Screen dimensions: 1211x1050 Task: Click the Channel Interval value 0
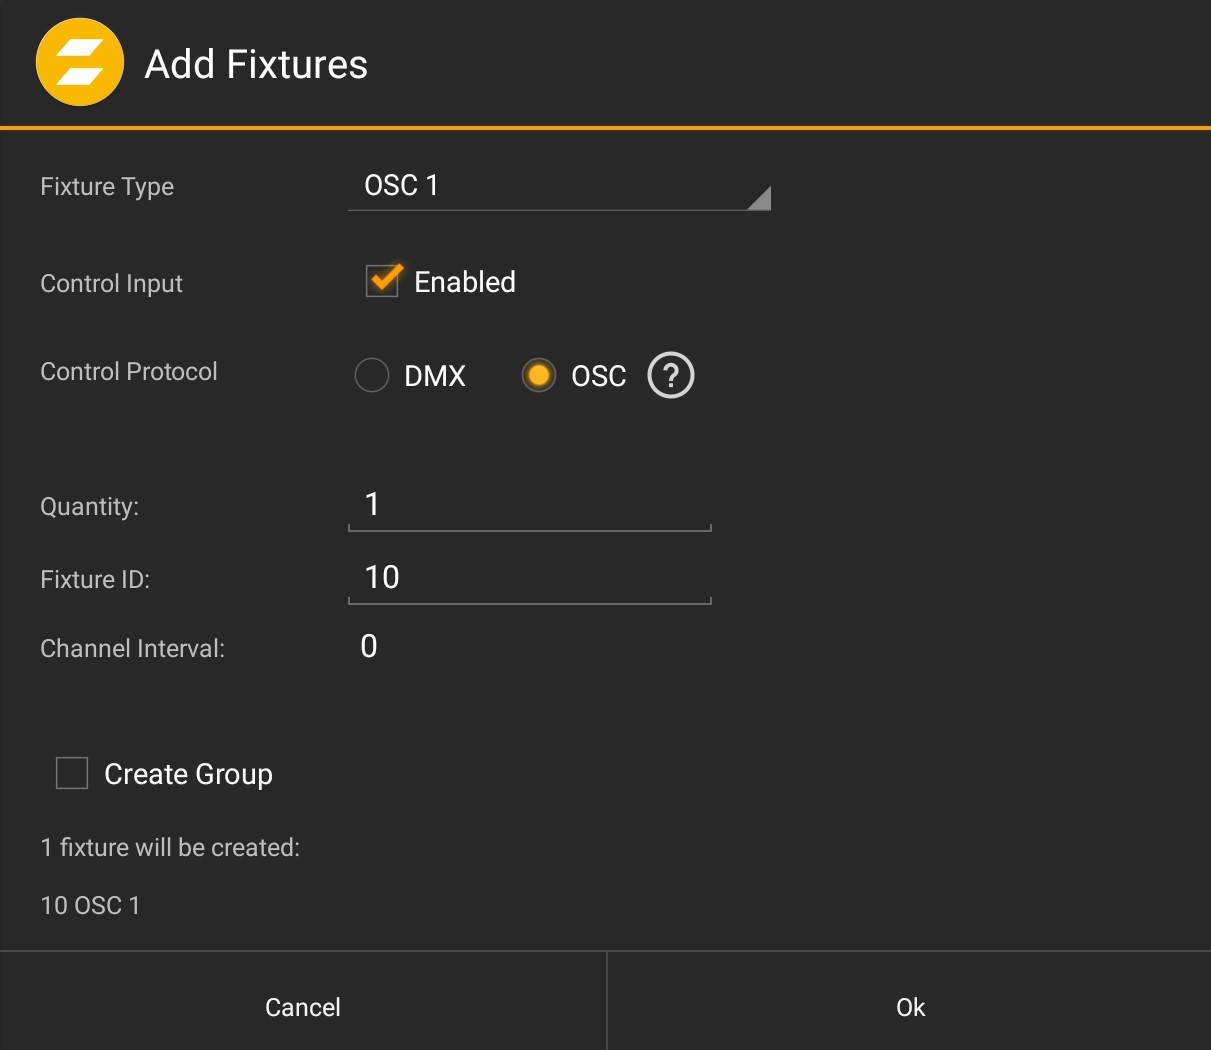click(369, 647)
